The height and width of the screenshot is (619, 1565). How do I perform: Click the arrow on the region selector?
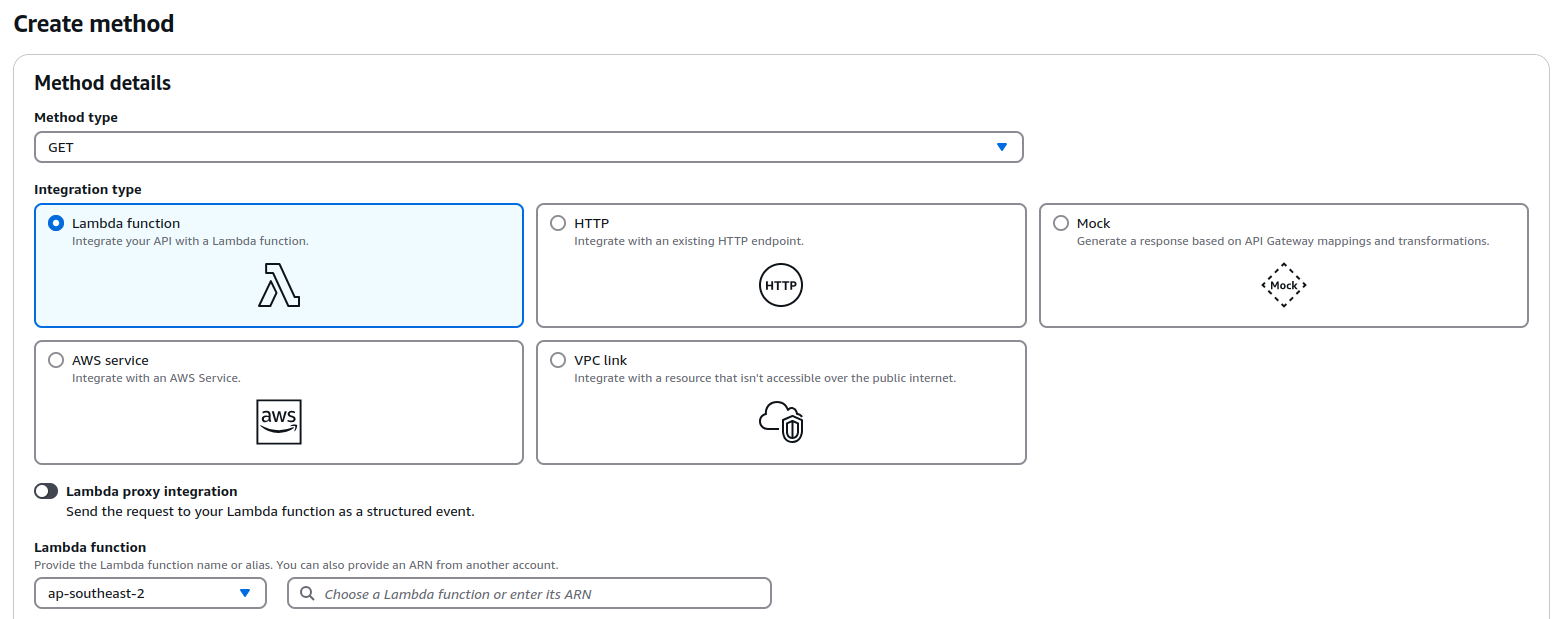tap(245, 593)
